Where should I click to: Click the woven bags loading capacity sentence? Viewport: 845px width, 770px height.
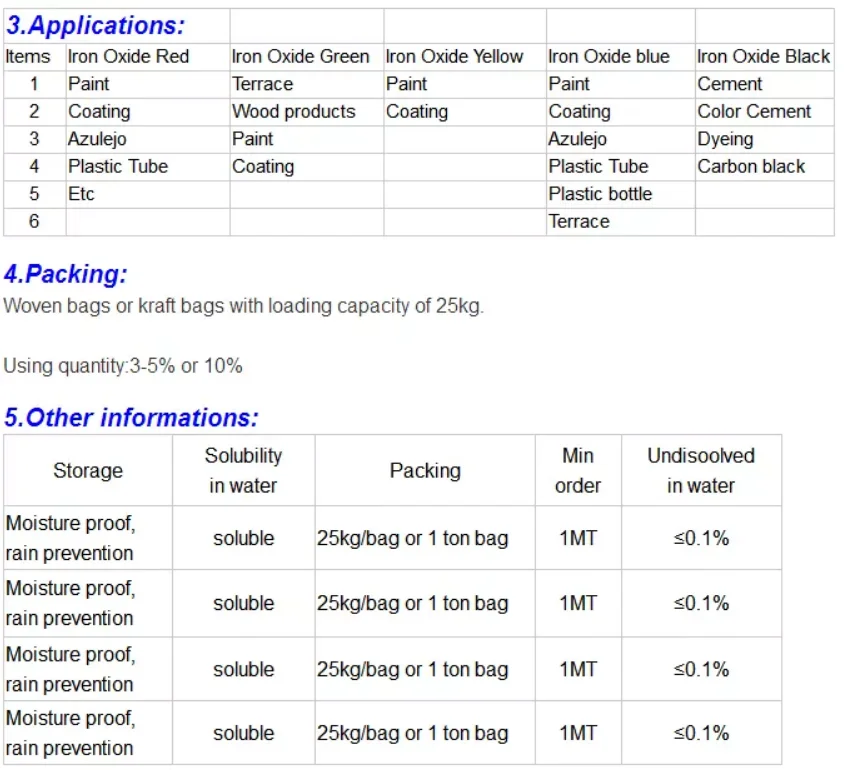tap(243, 306)
